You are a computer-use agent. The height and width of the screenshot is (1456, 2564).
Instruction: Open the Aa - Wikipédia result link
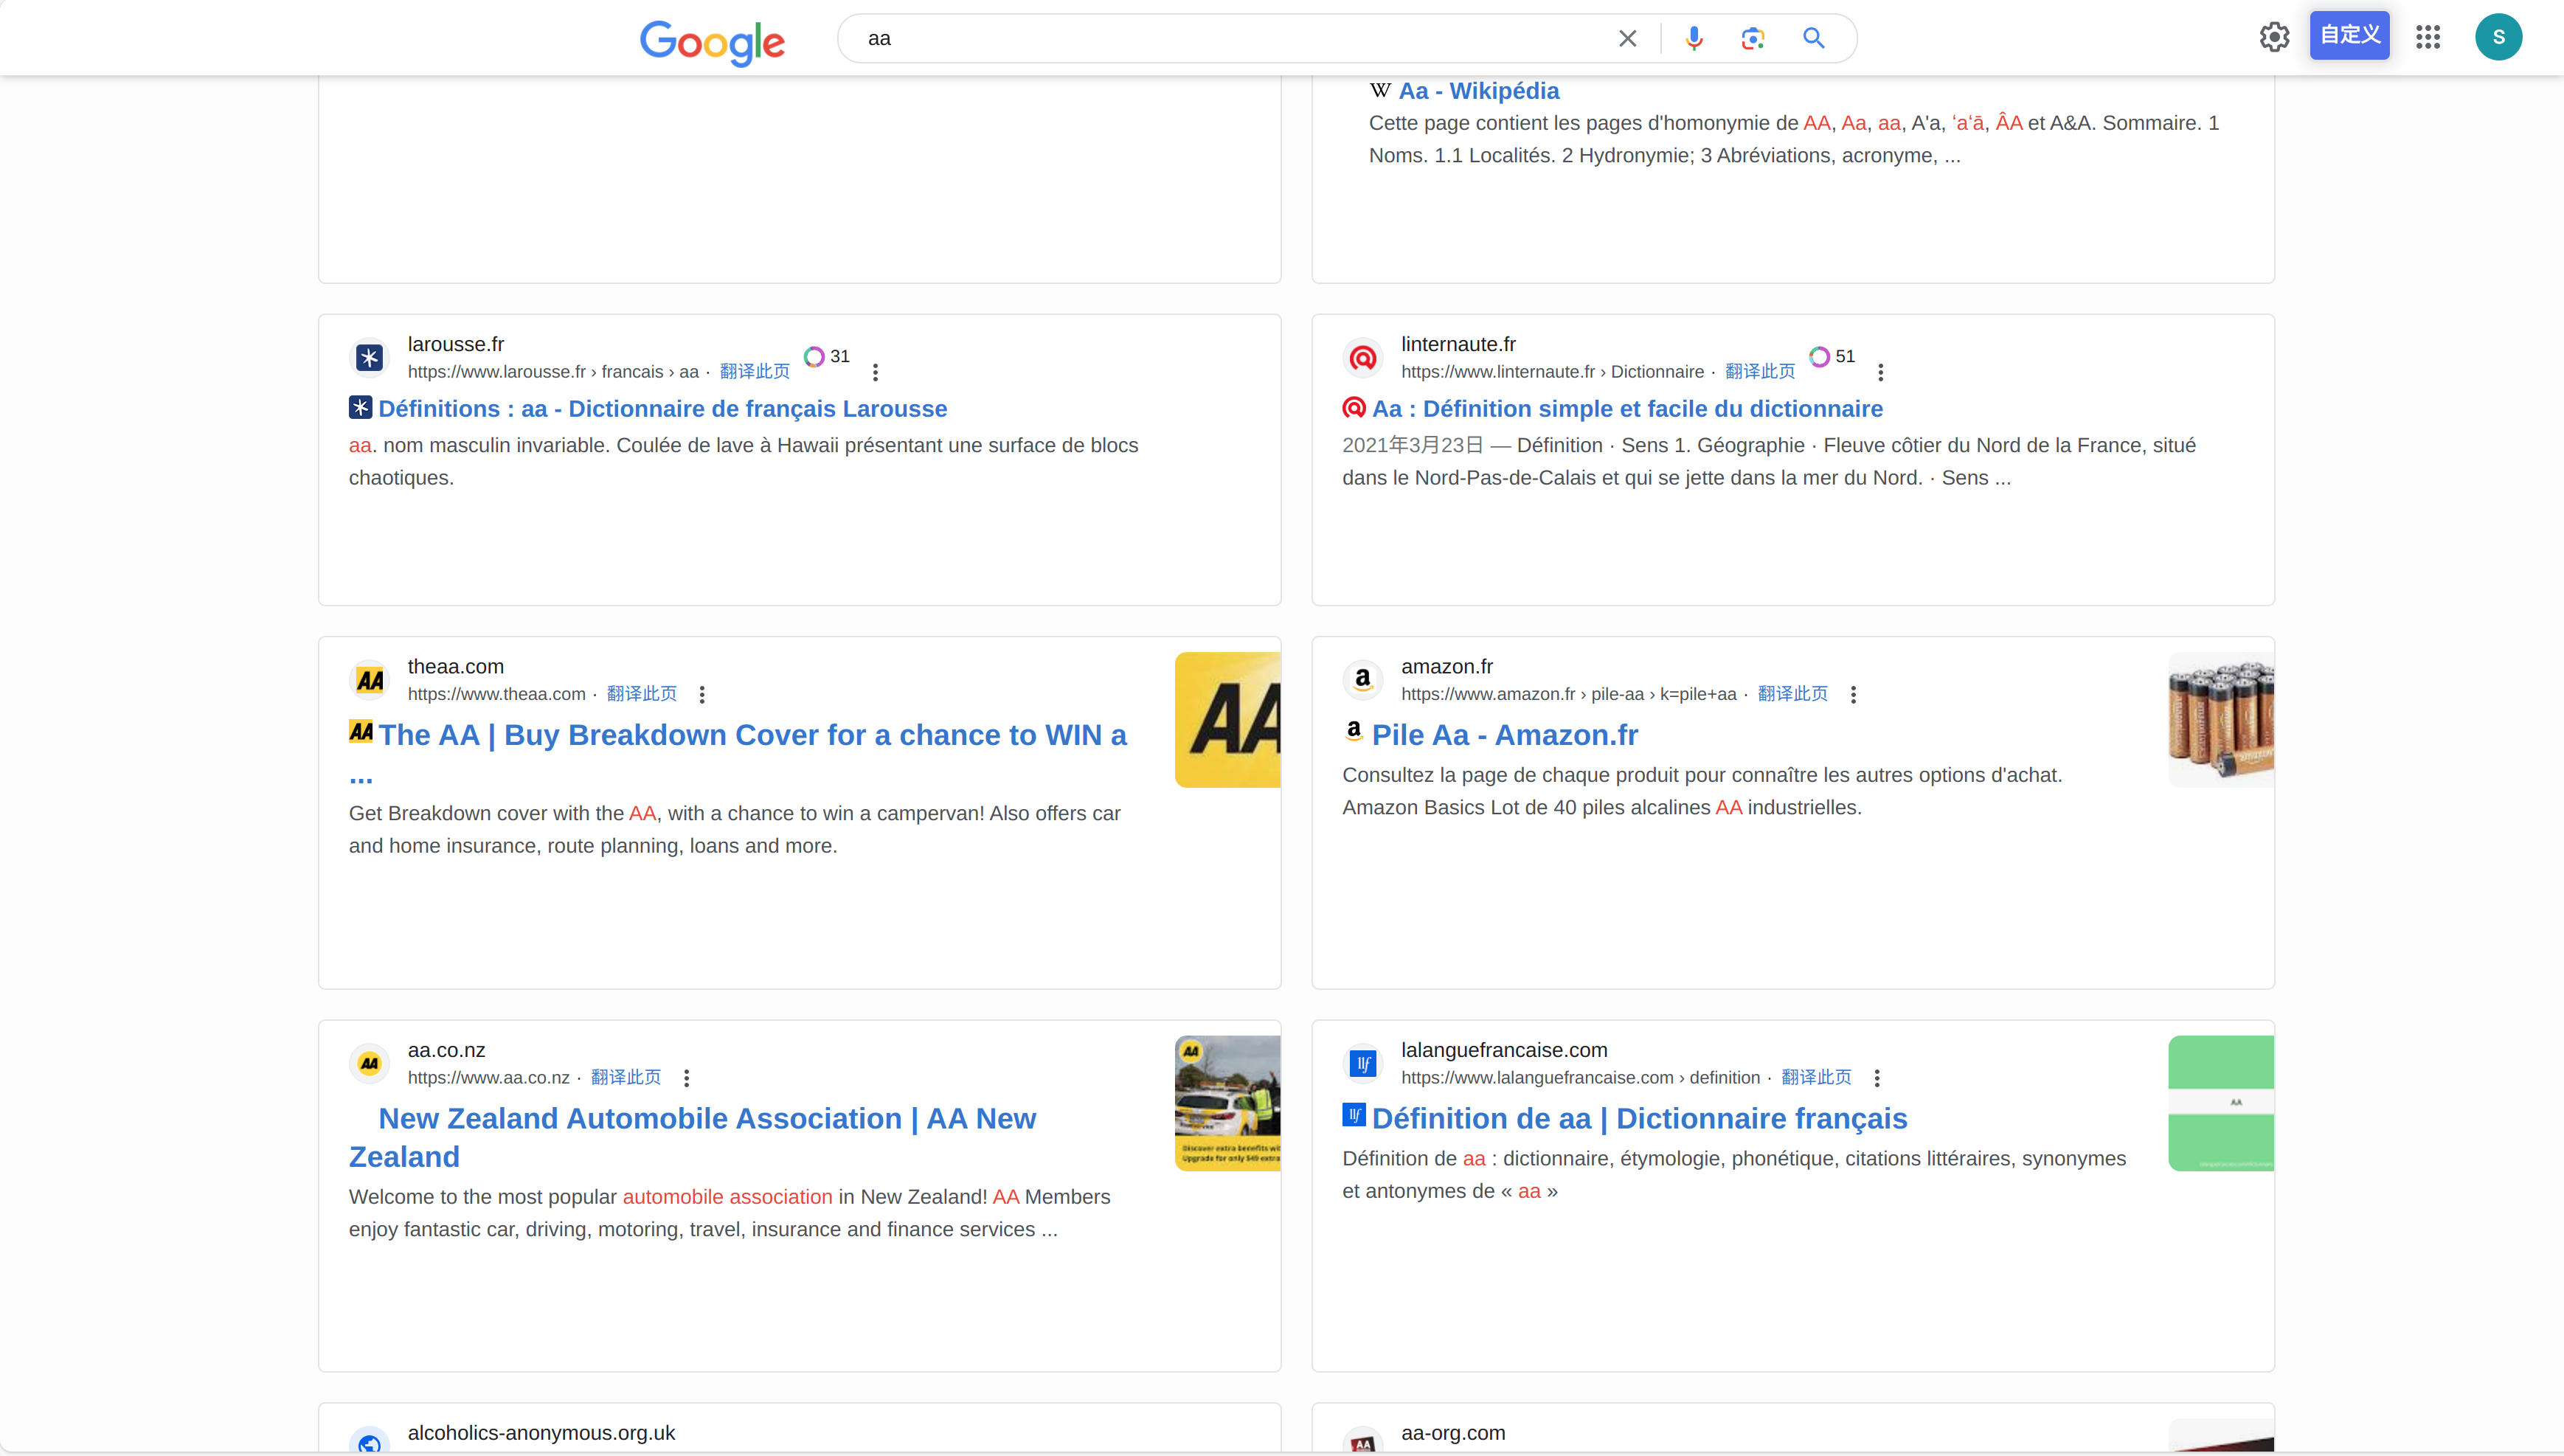(x=1478, y=90)
